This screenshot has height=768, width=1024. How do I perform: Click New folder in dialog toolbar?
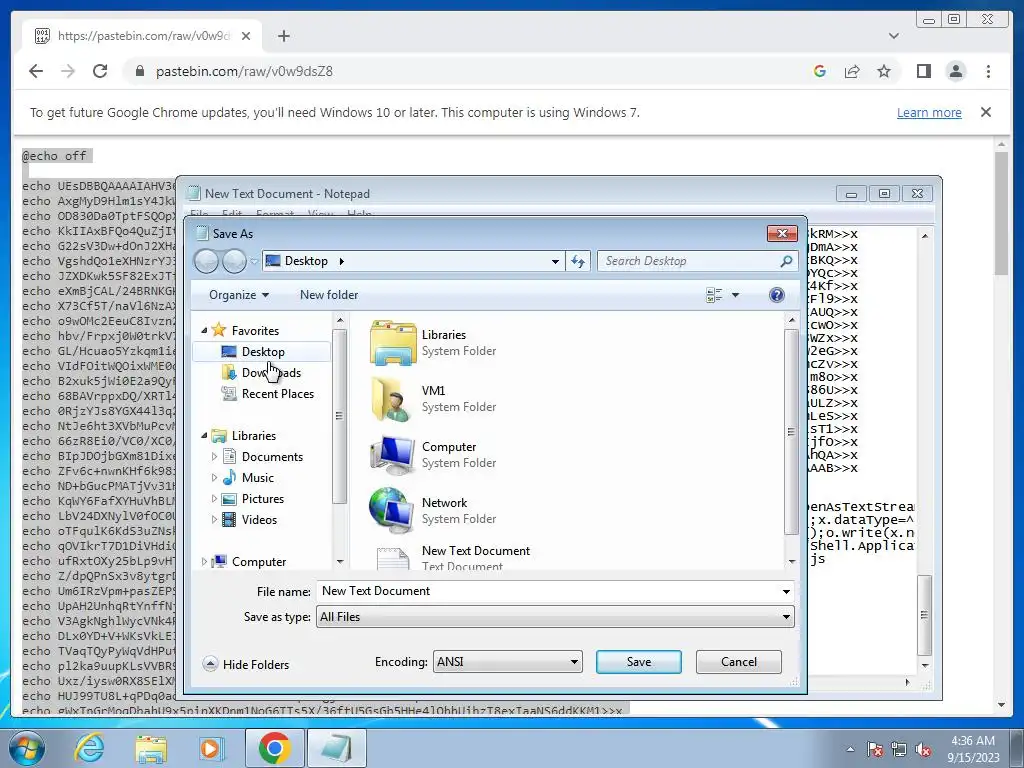(x=328, y=295)
